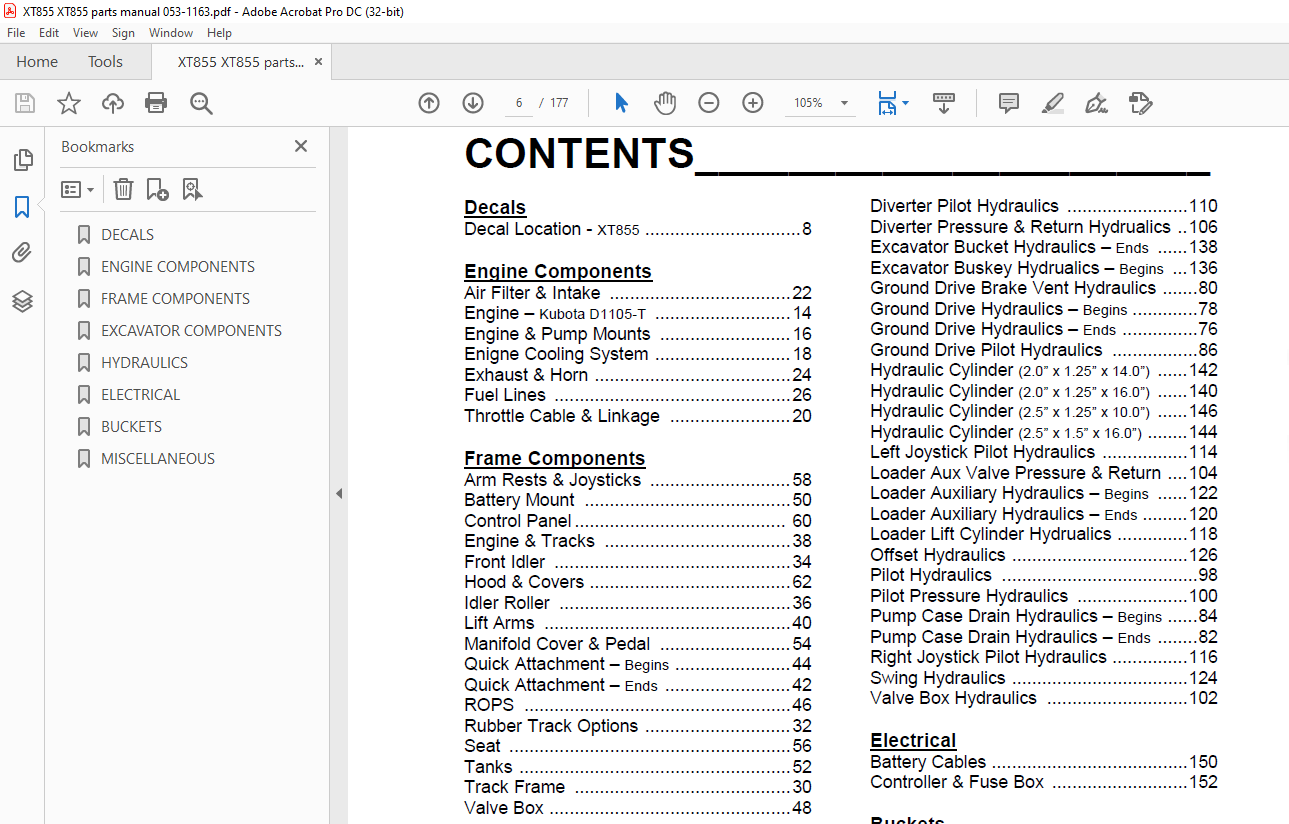Viewport: 1289px width, 824px height.
Task: Jump to the DECALS bookmark
Action: (127, 235)
